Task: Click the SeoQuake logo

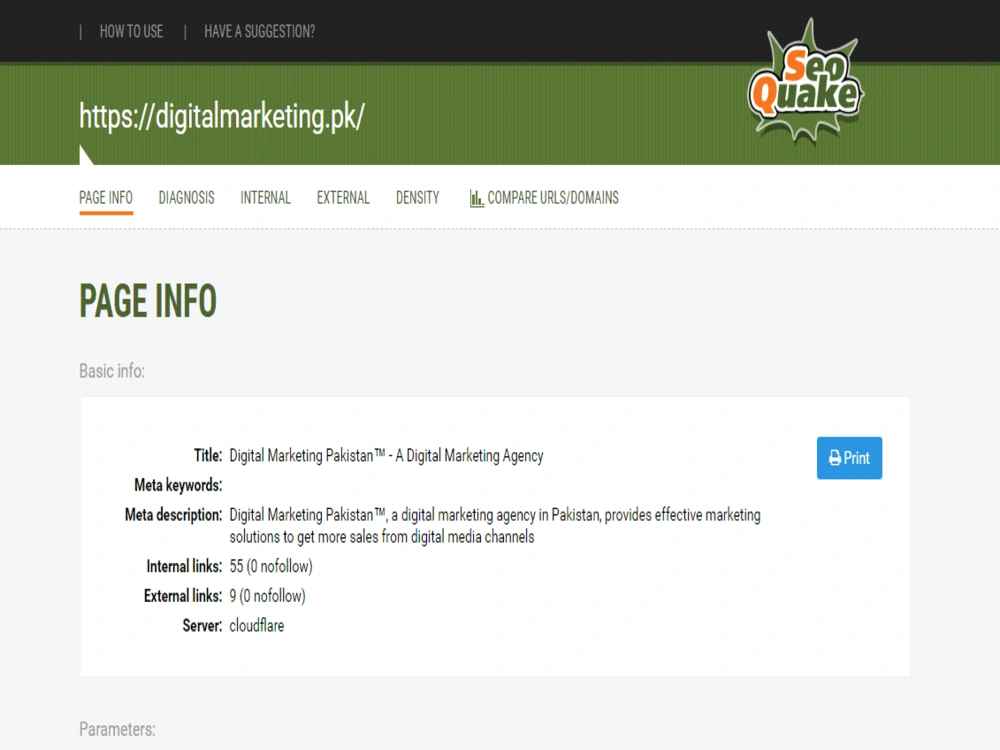Action: (x=805, y=80)
